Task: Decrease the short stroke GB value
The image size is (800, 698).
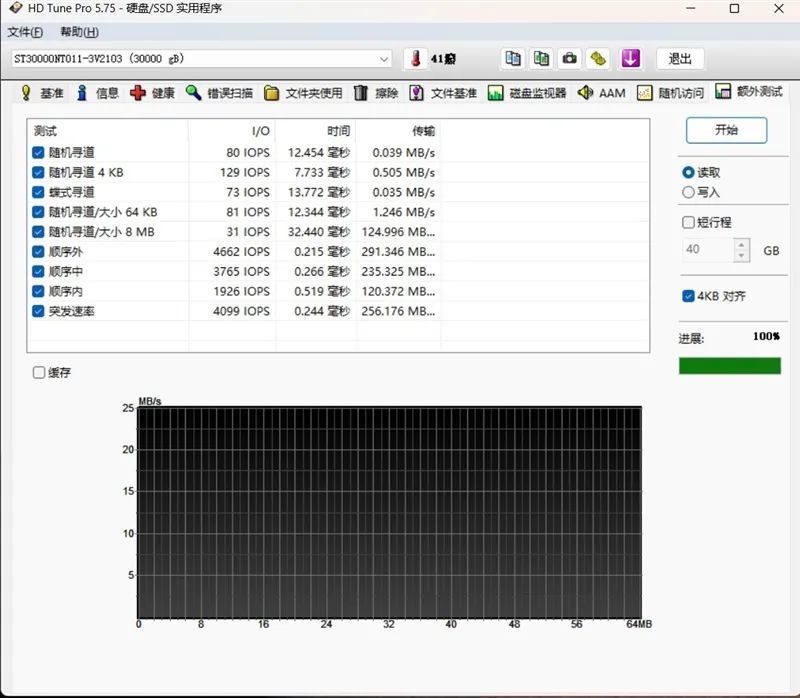Action: click(741, 256)
